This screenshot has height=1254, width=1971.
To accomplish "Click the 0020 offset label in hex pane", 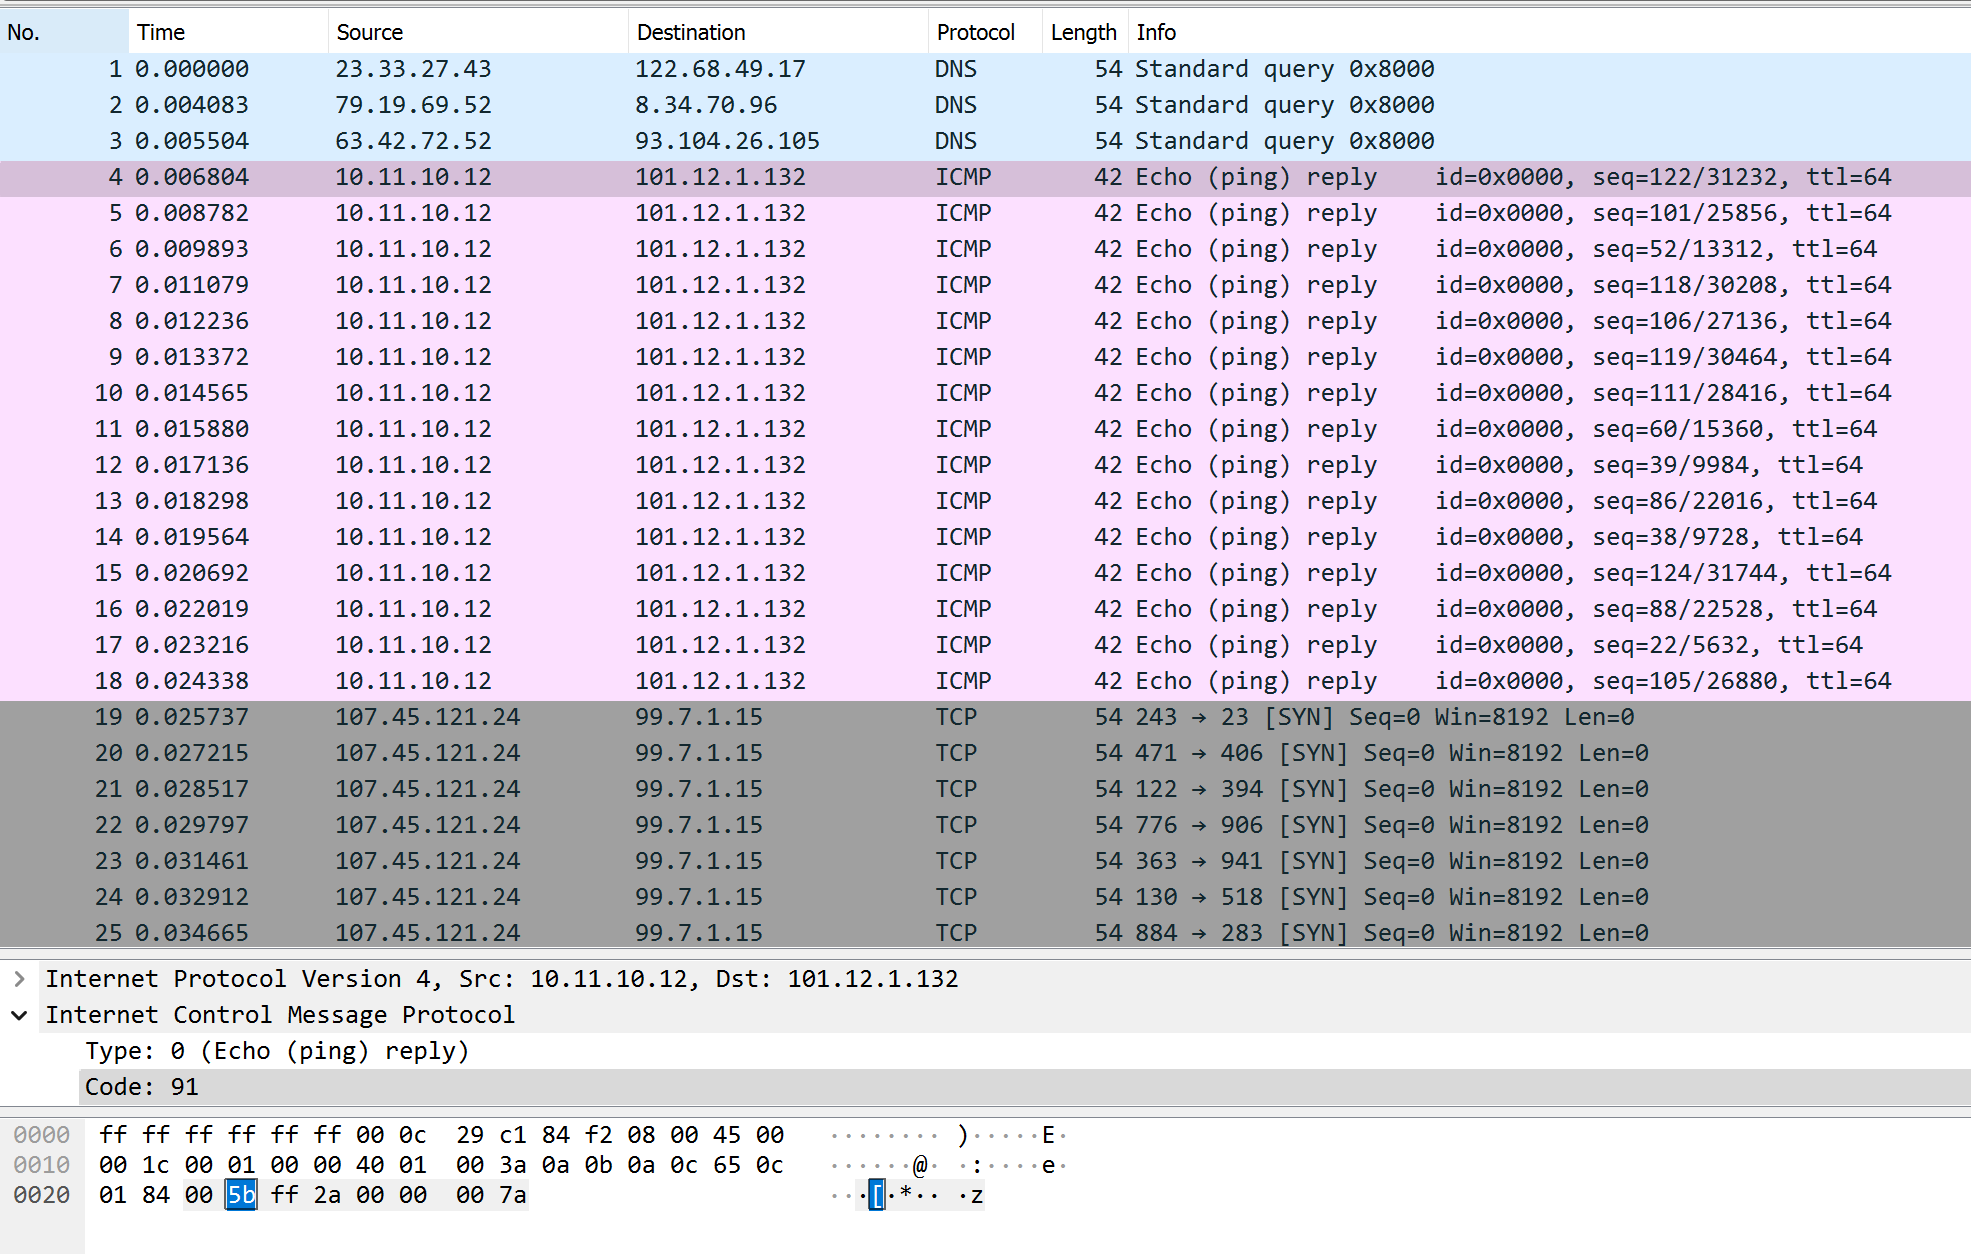I will click(x=41, y=1194).
